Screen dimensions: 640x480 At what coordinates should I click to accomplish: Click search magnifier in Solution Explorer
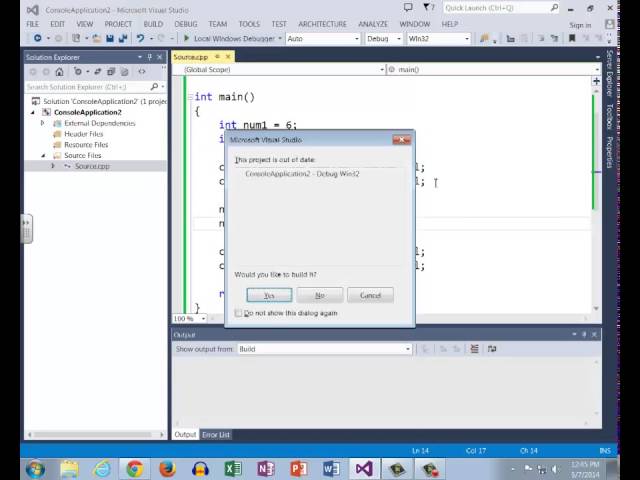(x=154, y=87)
